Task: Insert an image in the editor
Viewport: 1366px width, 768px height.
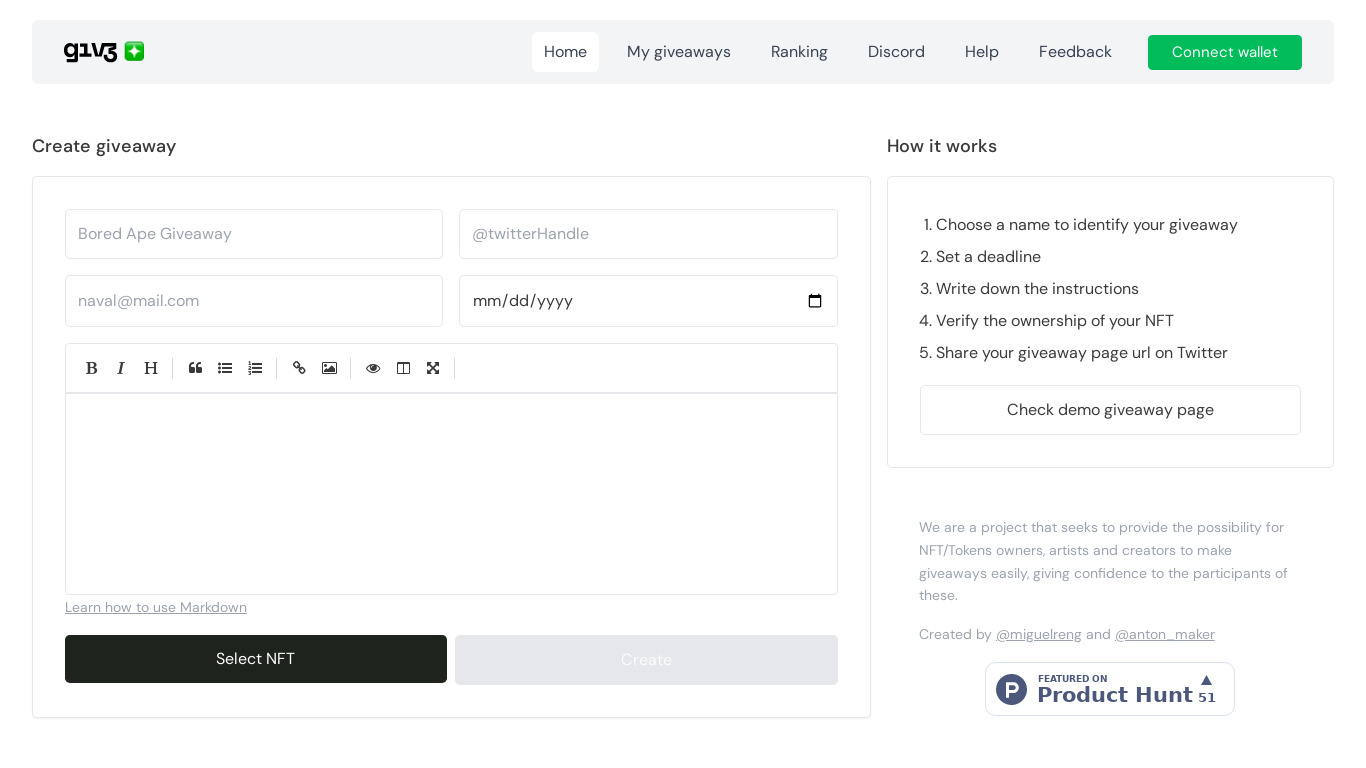Action: tap(329, 368)
